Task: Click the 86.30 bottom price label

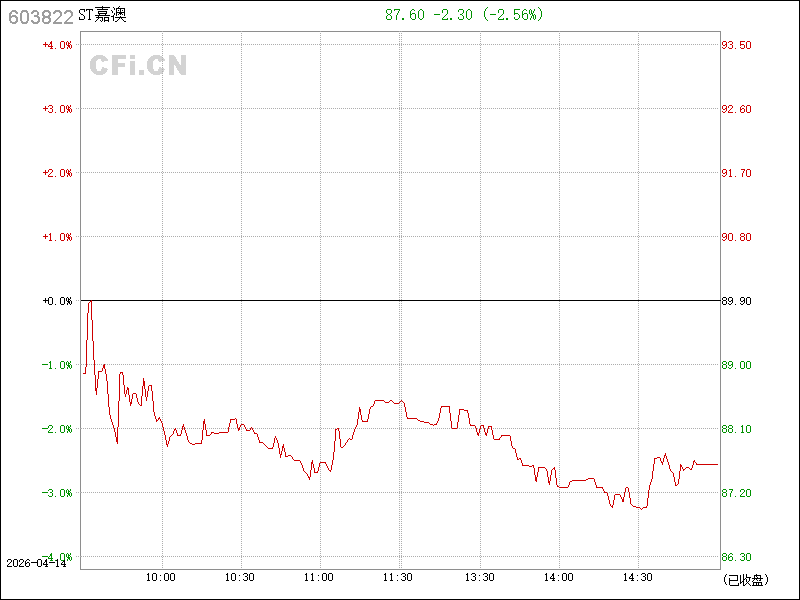Action: point(738,557)
